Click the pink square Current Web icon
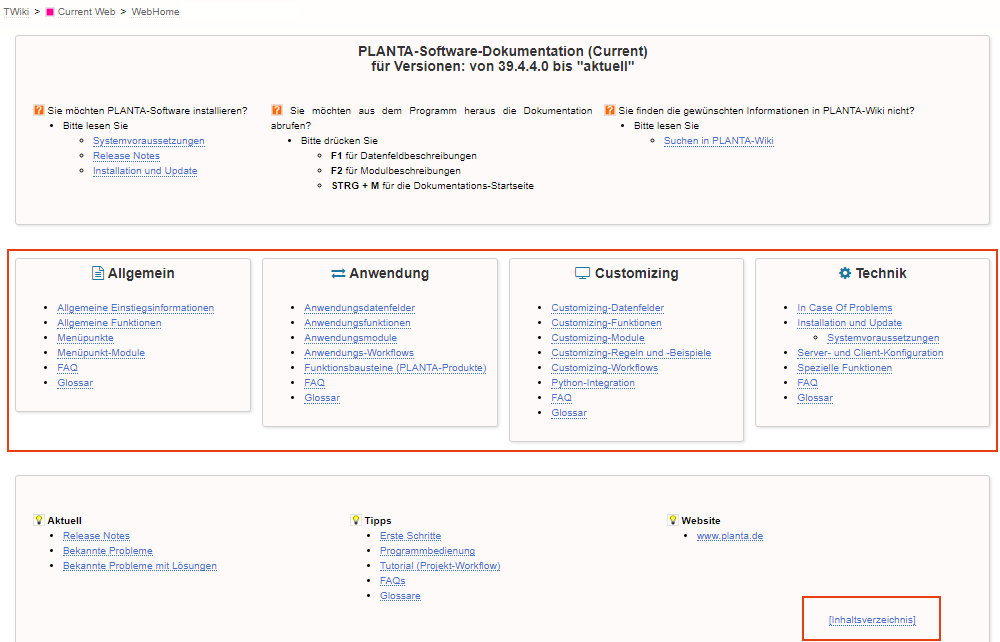1000x642 pixels. tap(49, 12)
